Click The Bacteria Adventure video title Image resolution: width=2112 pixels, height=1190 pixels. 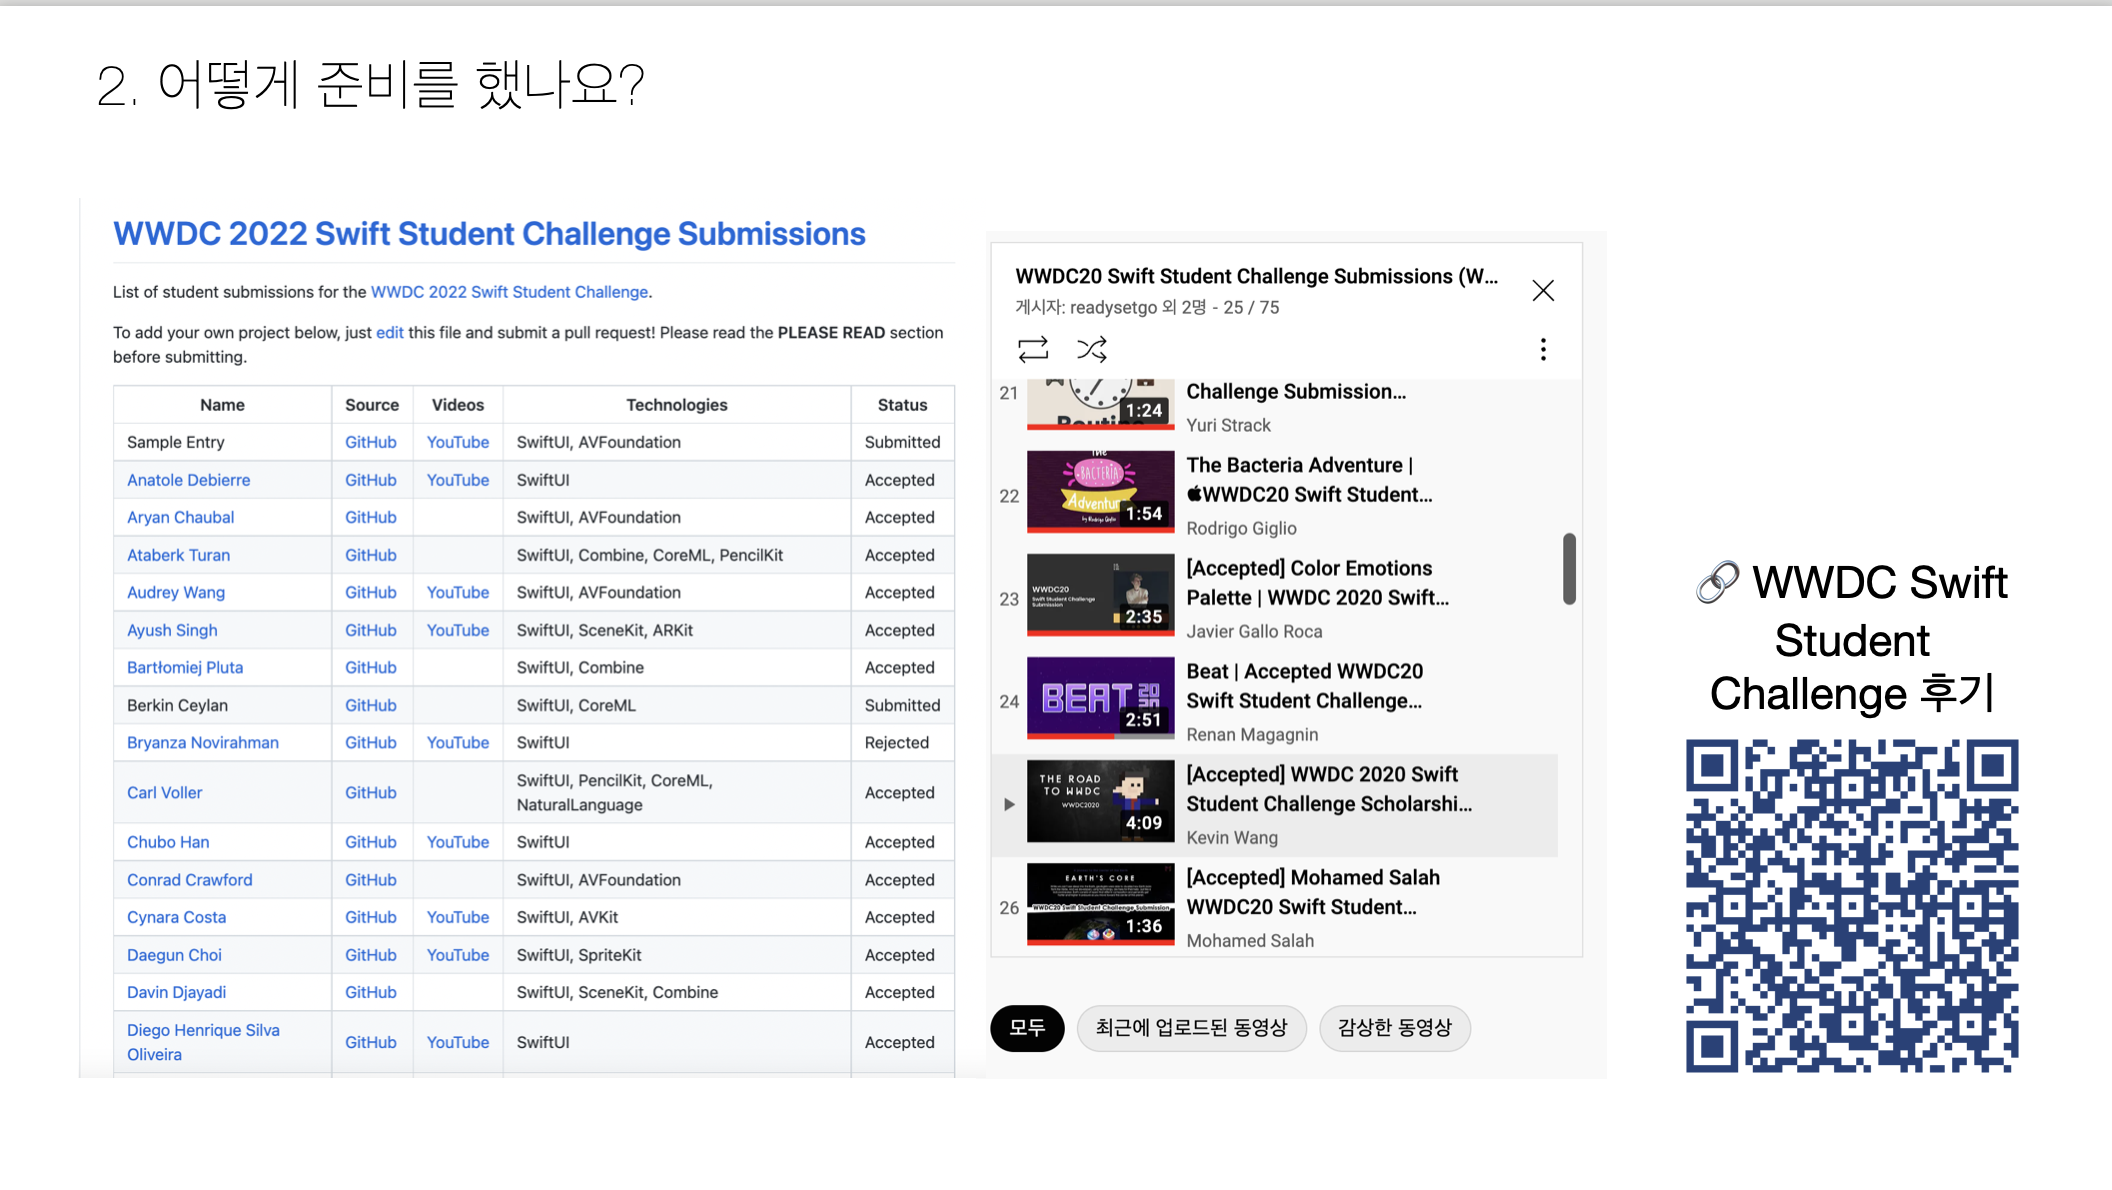click(x=1309, y=480)
